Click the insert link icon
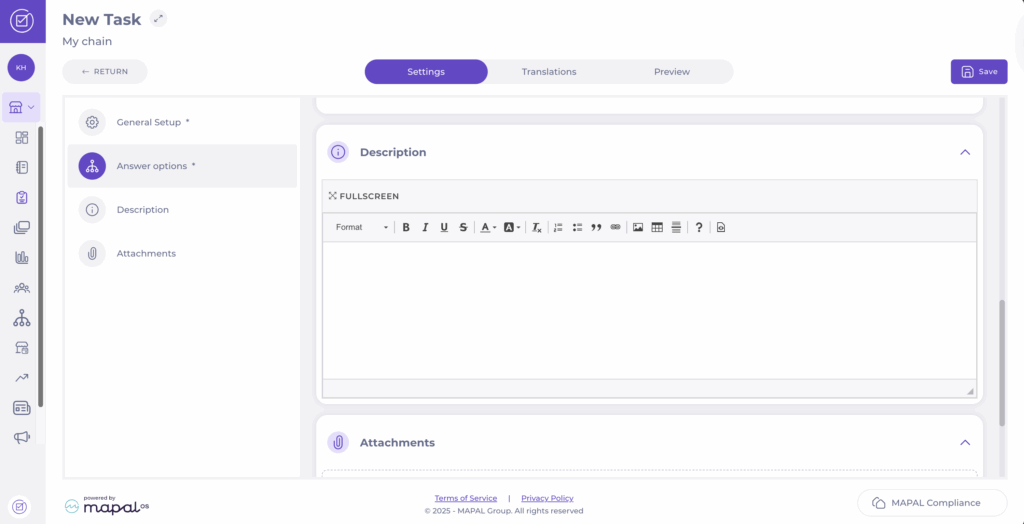Viewport: 1024px width, 524px height. (615, 228)
